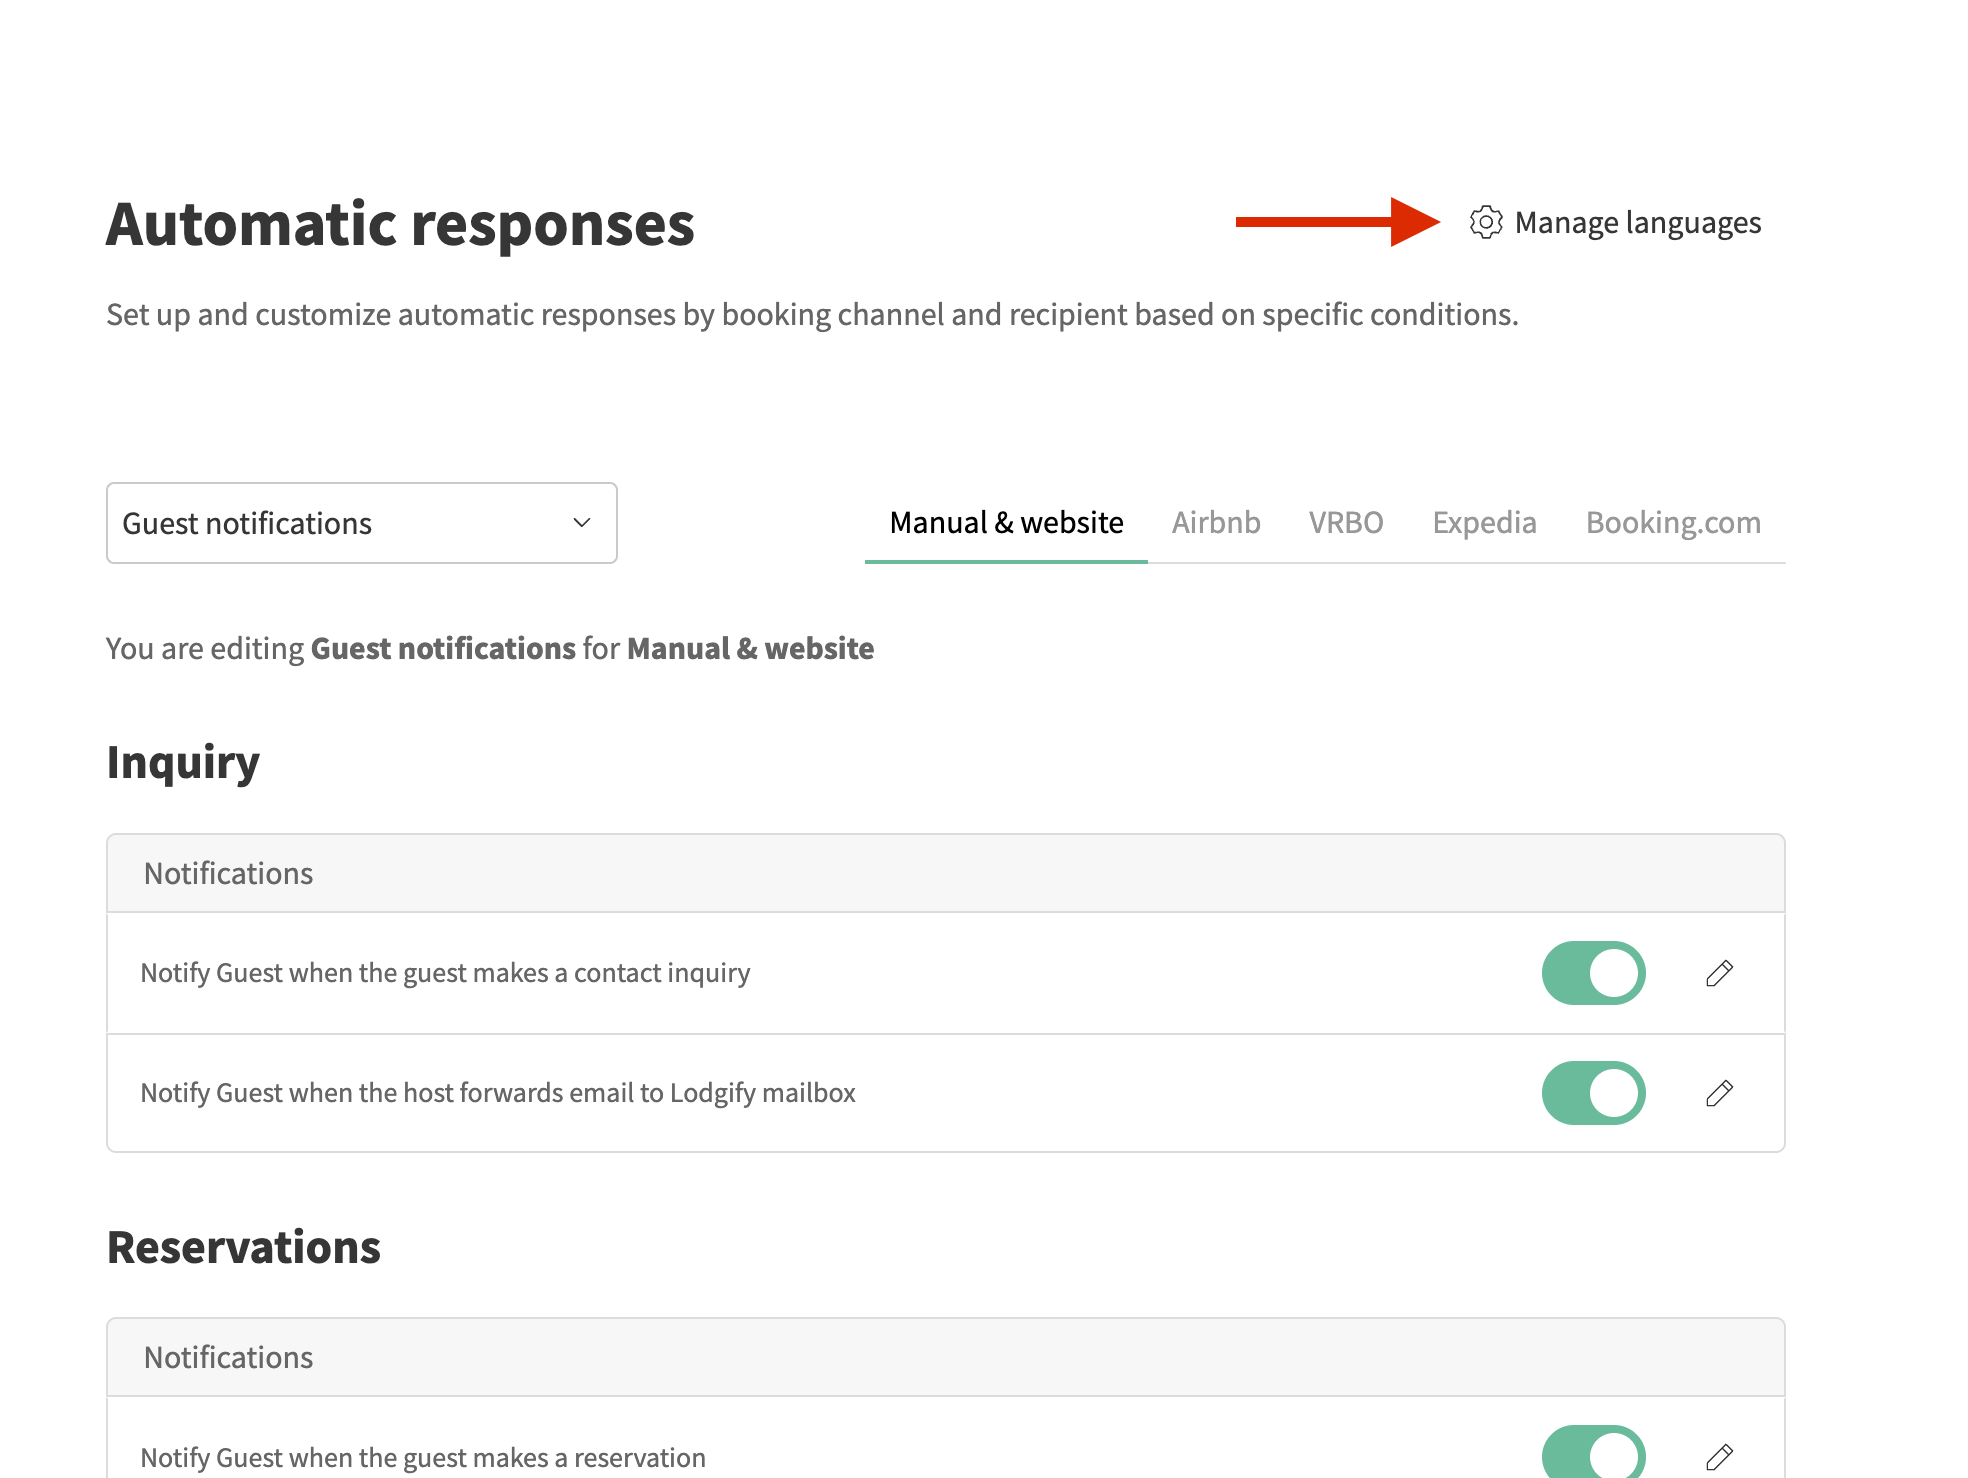The image size is (1968, 1478).
Task: Edit the Lodgify mailbox forwarding notification pencil icon
Action: [1719, 1093]
